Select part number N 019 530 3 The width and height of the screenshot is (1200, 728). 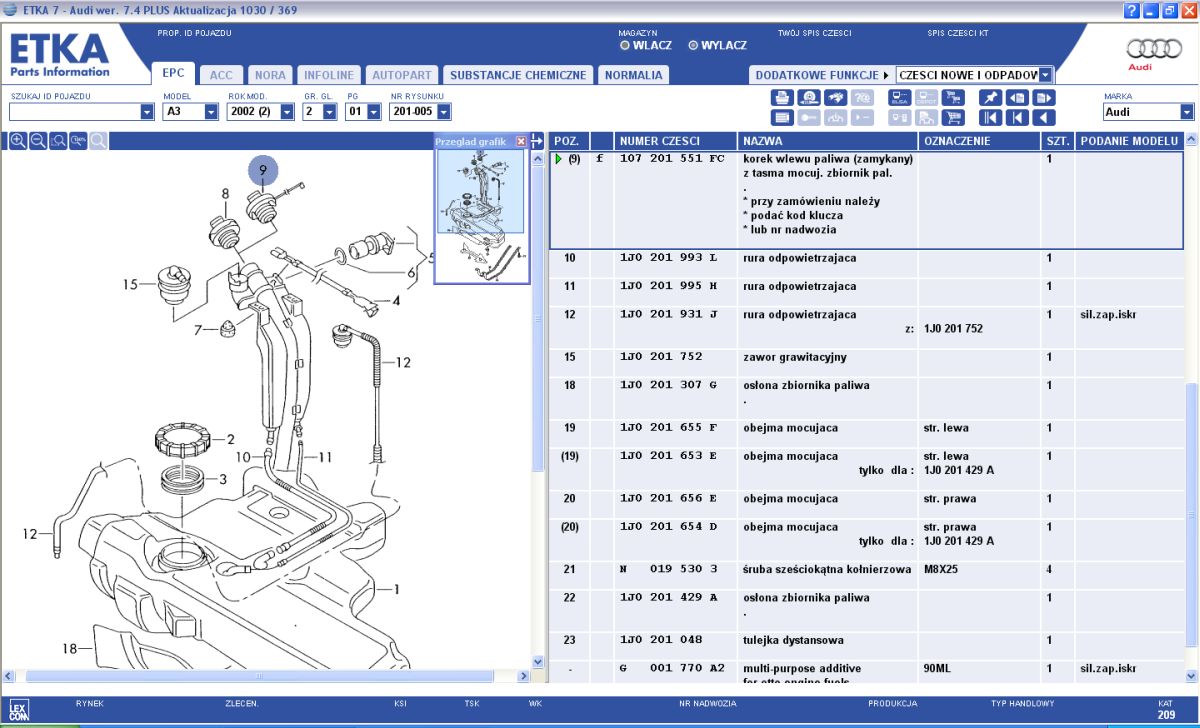[x=669, y=569]
